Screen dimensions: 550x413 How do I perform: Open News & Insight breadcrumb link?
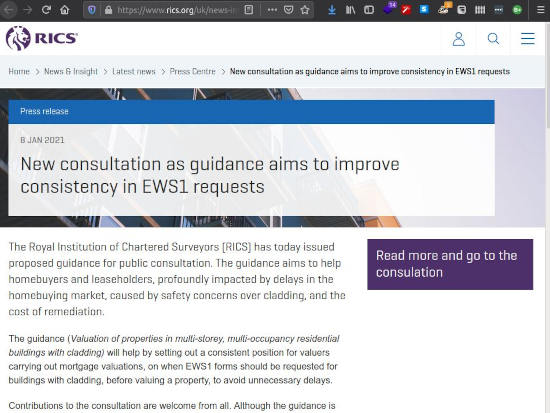[71, 72]
